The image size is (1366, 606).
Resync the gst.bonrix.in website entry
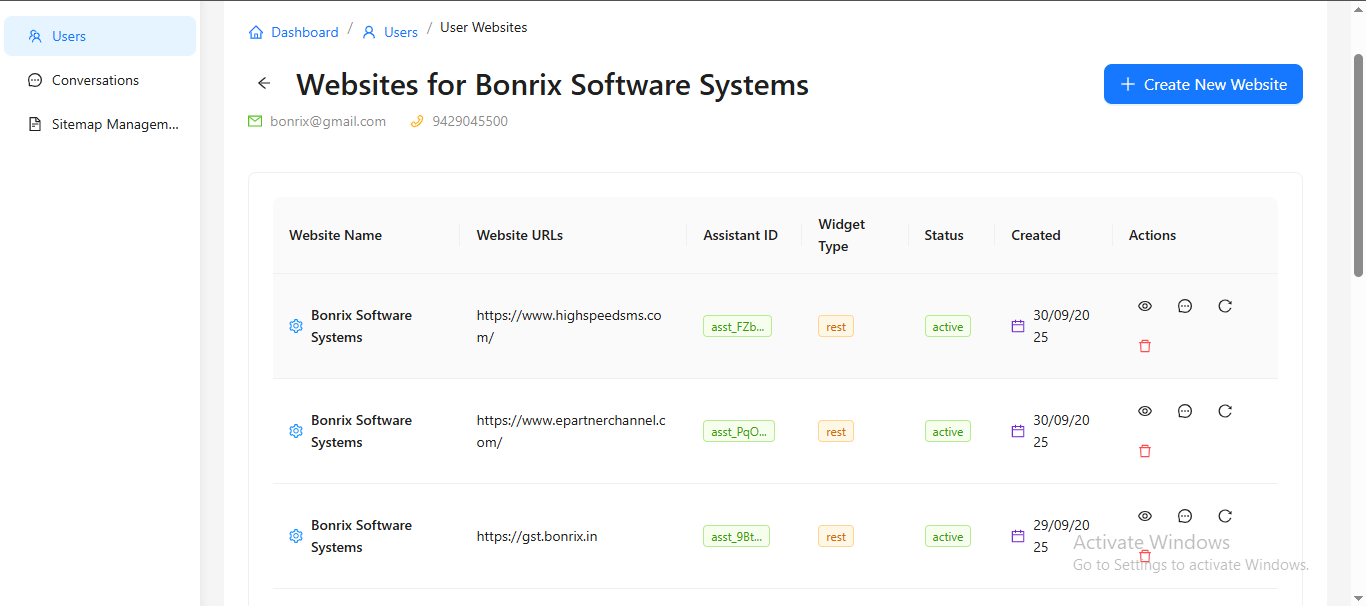(1224, 516)
